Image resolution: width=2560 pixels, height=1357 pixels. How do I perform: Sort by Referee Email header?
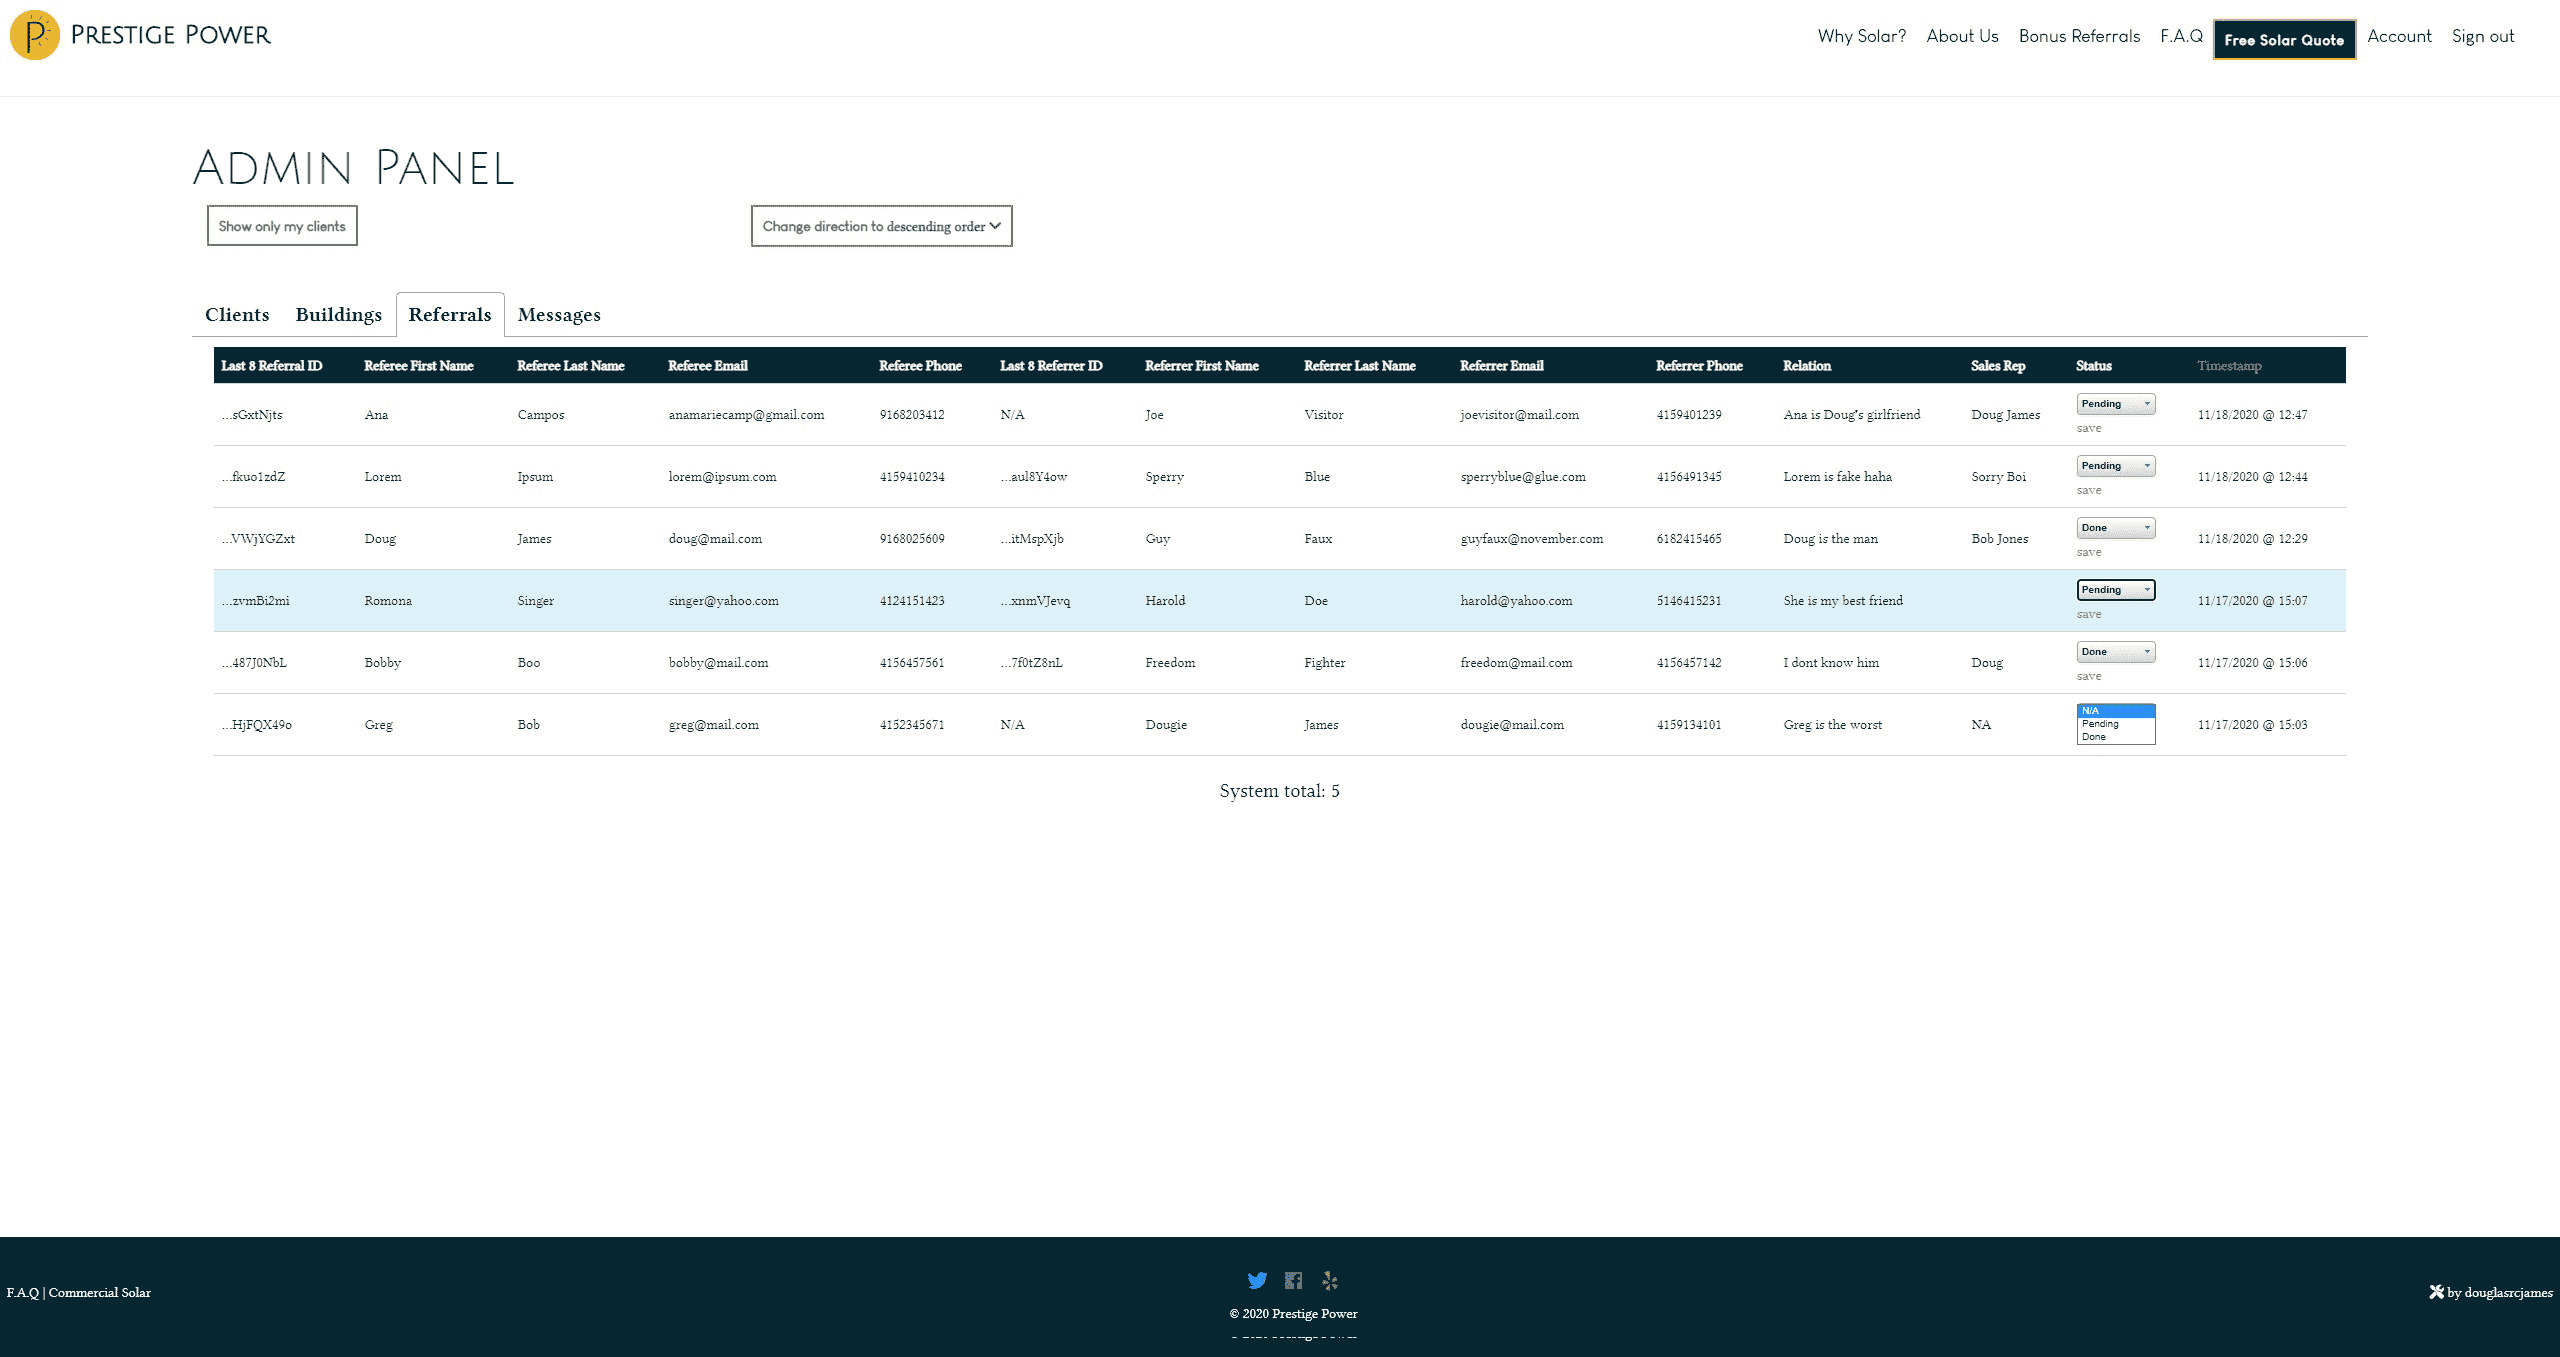point(708,366)
